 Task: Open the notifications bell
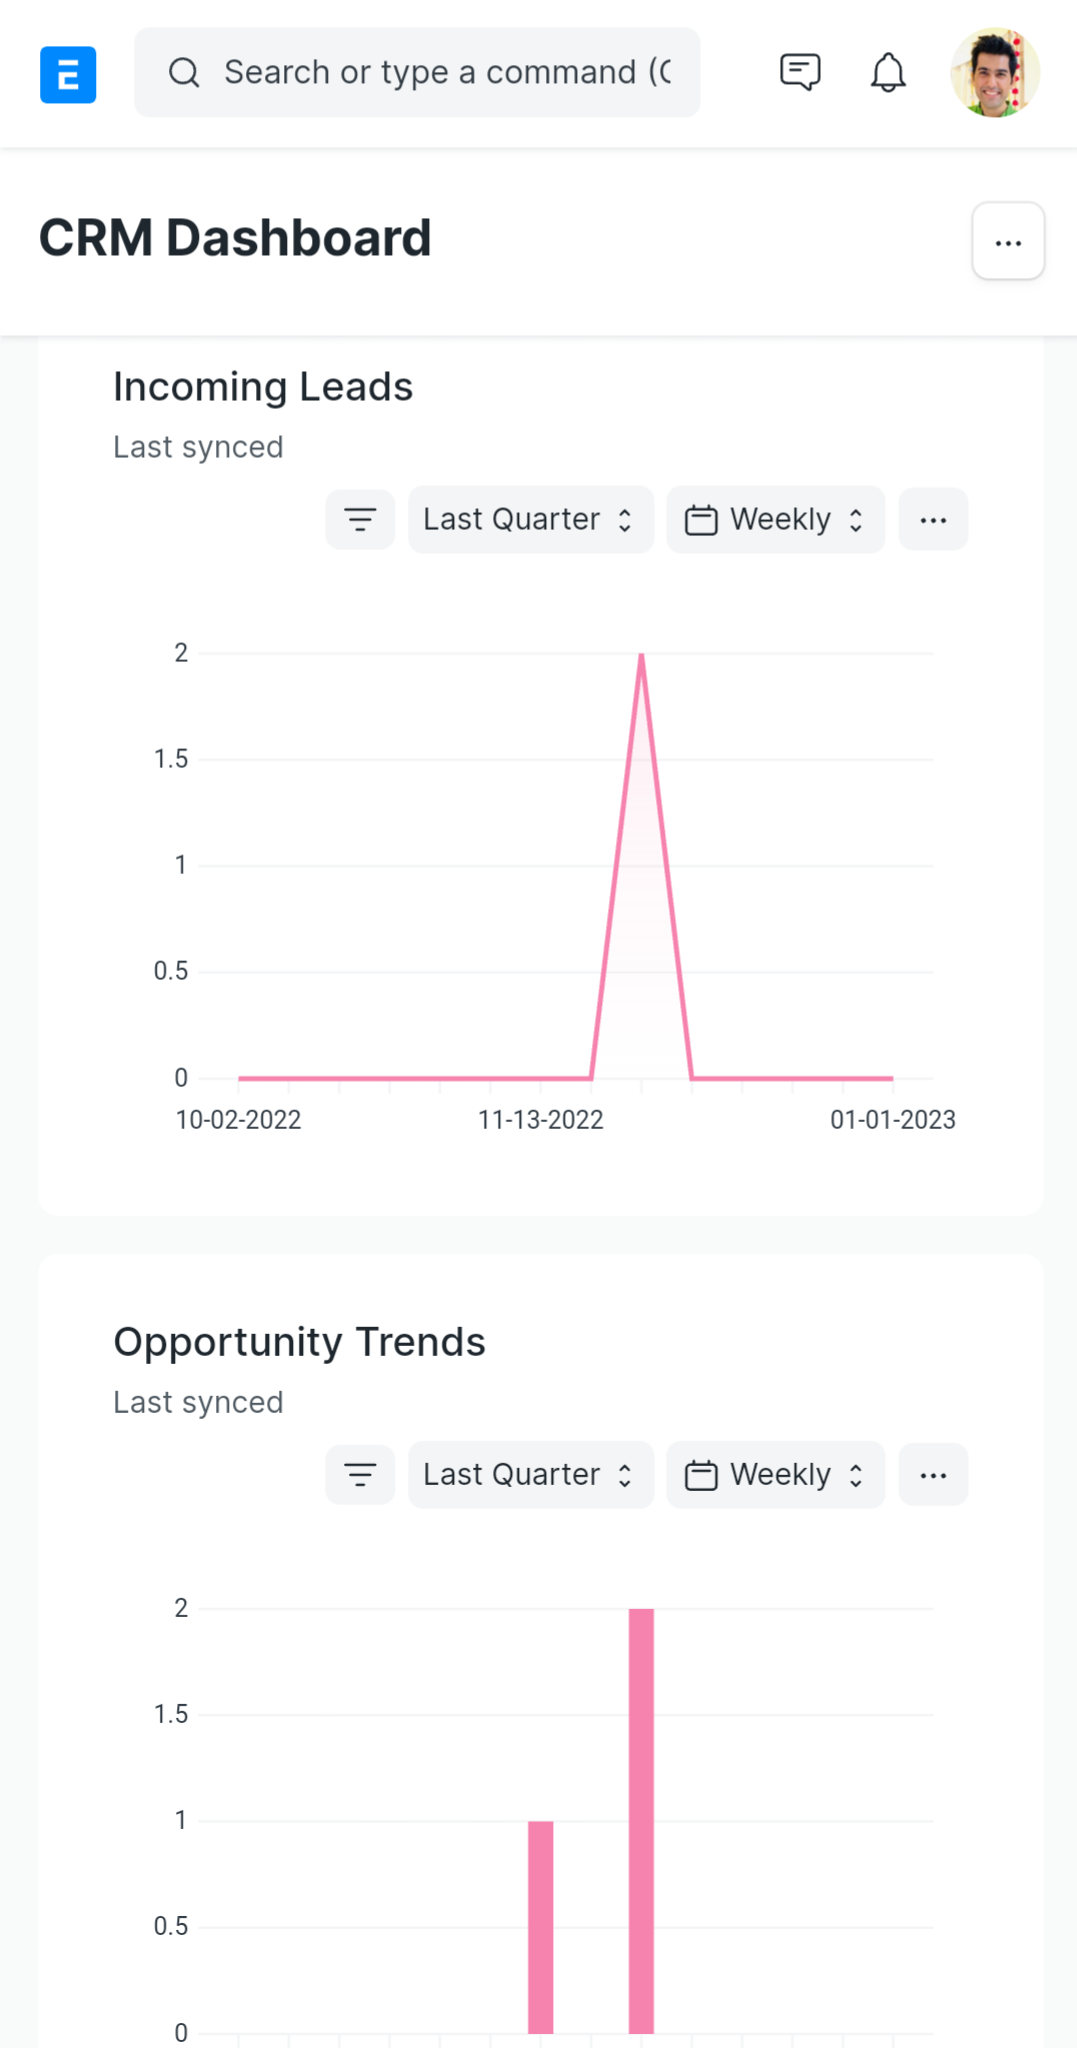pyautogui.click(x=888, y=73)
